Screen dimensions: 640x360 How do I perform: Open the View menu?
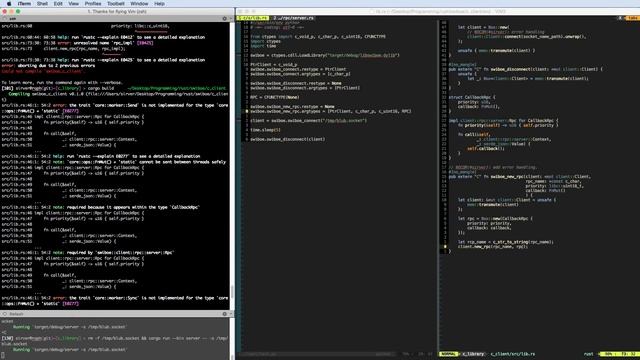point(73,4)
